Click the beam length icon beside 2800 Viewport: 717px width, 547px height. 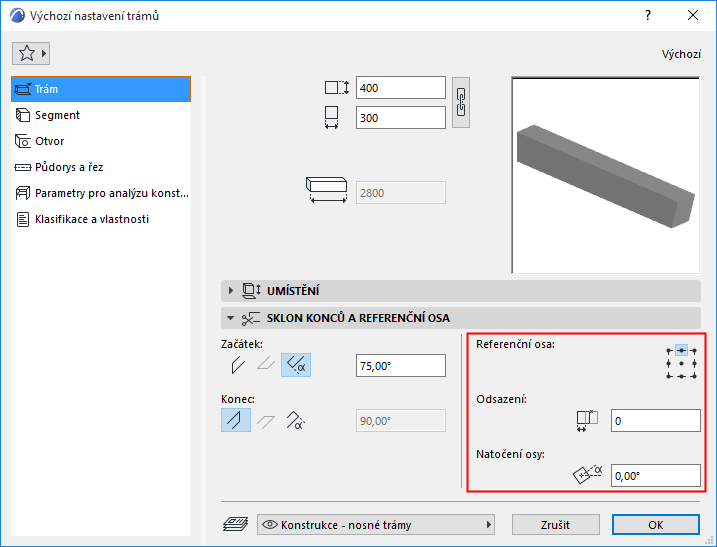(x=326, y=190)
